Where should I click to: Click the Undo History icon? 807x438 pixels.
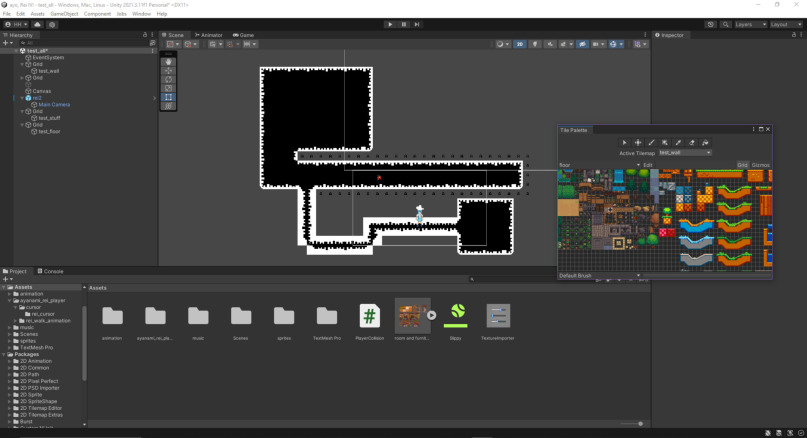pyautogui.click(x=711, y=24)
